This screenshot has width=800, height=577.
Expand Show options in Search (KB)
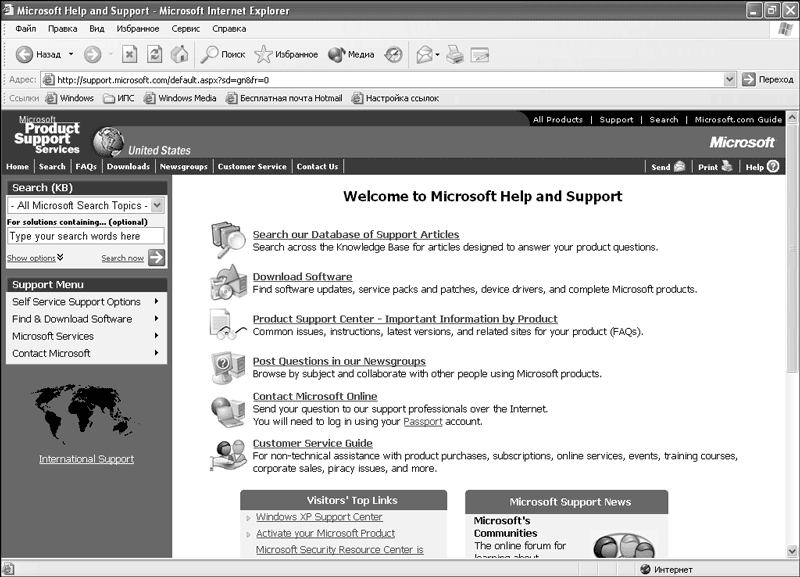click(x=35, y=258)
